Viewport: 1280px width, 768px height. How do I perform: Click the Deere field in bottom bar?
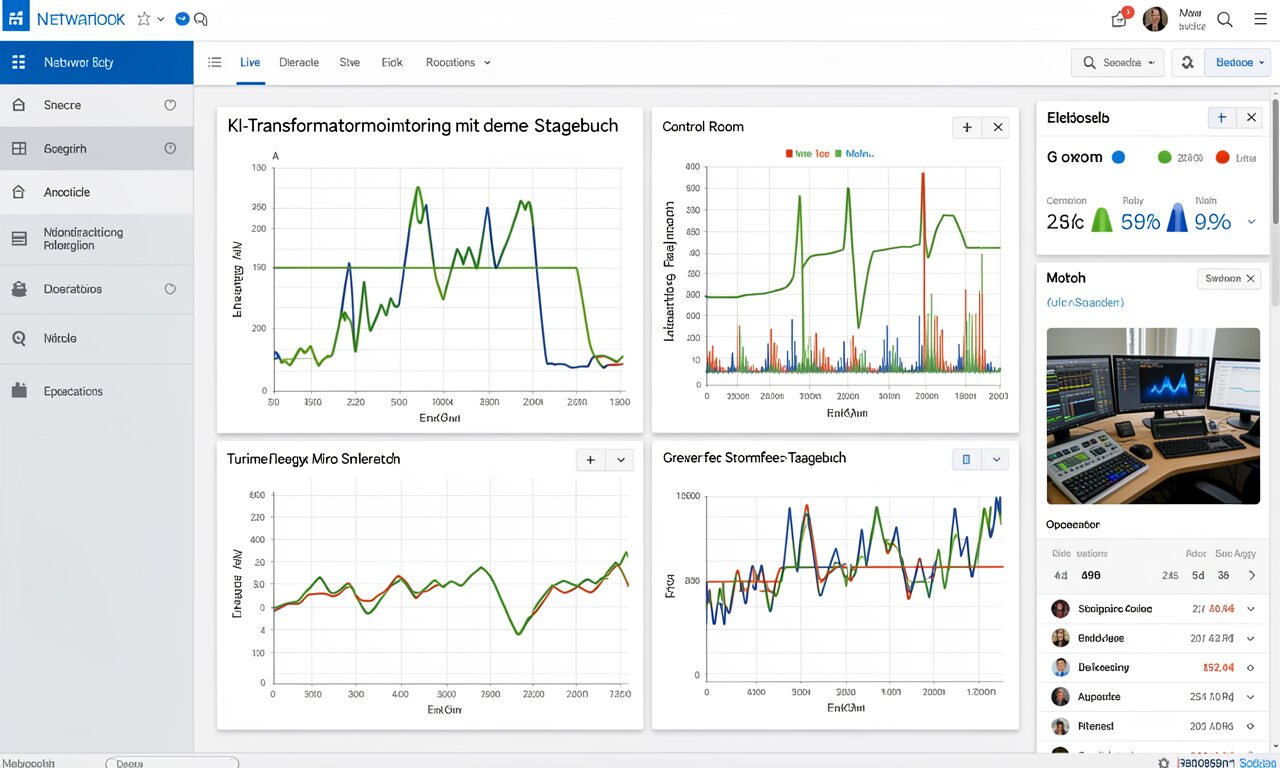(x=172, y=763)
